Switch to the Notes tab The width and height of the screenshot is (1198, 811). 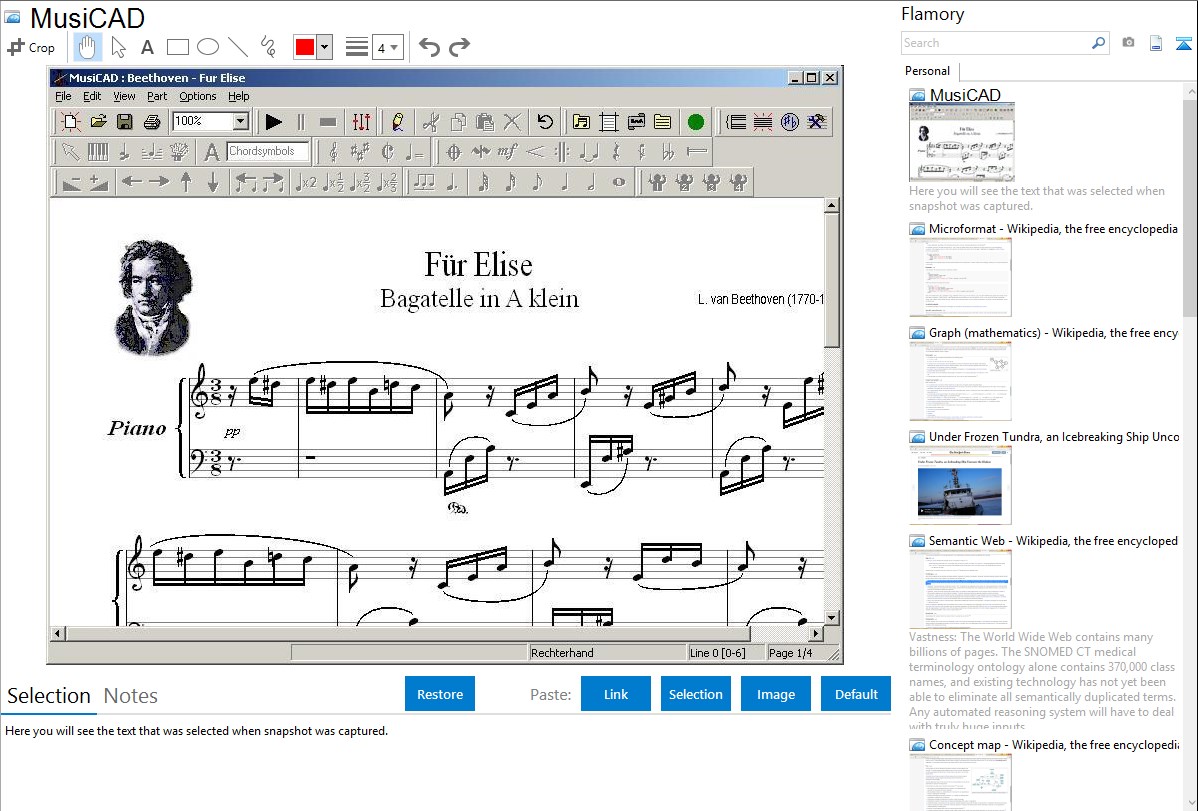131,696
